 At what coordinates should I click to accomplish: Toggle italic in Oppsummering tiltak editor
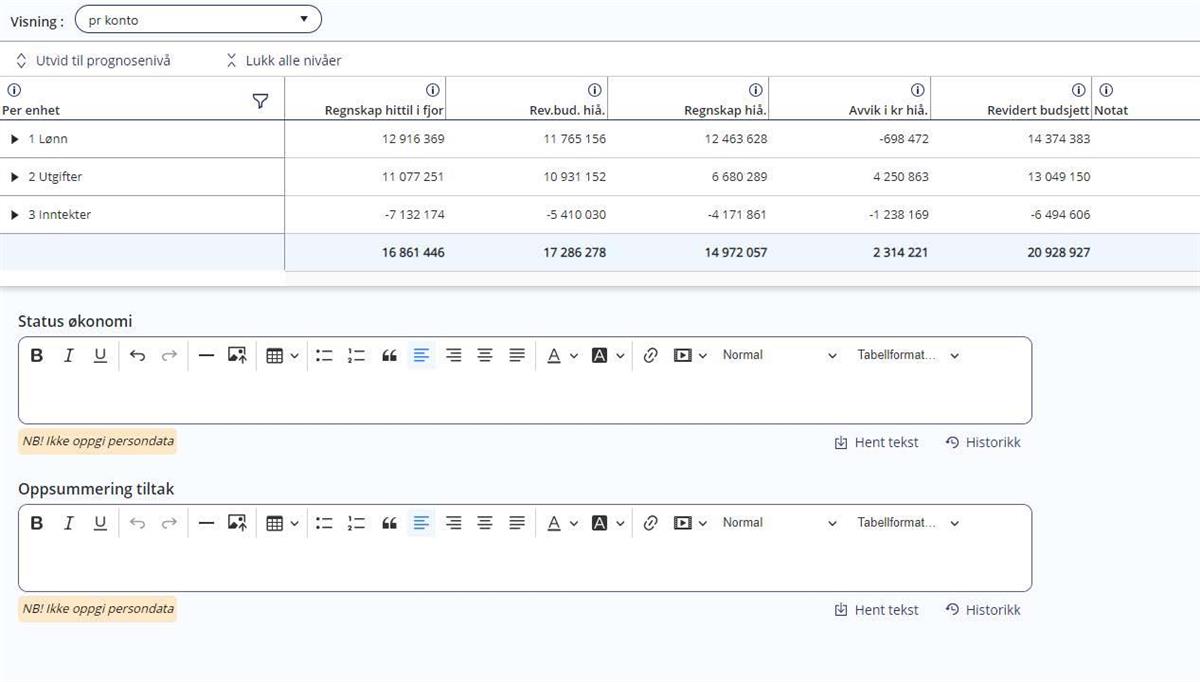(69, 523)
